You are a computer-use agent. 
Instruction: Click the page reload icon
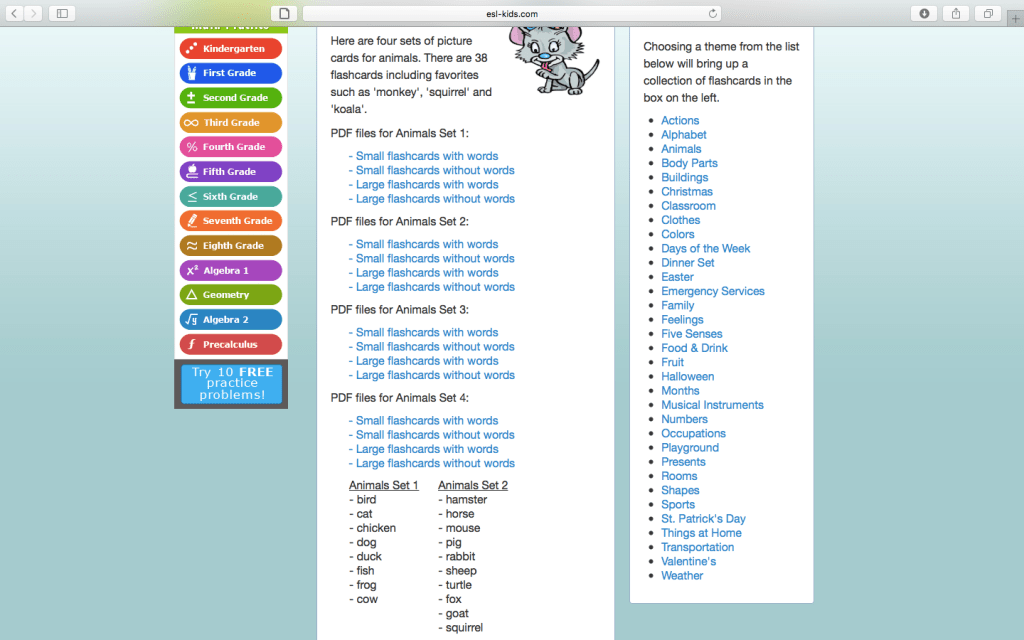point(713,13)
